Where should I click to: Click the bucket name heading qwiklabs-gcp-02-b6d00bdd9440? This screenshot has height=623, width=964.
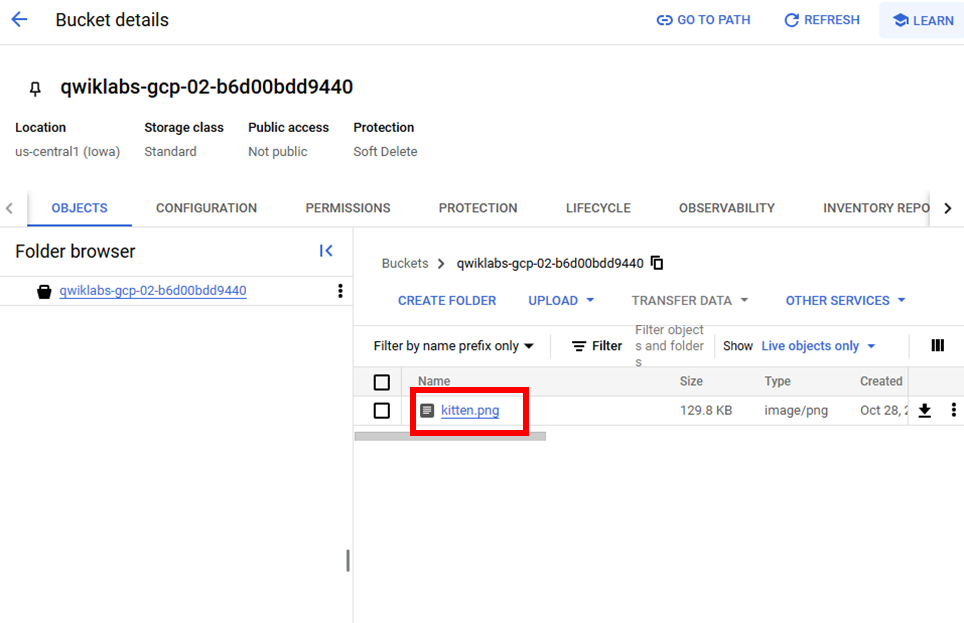pyautogui.click(x=207, y=87)
